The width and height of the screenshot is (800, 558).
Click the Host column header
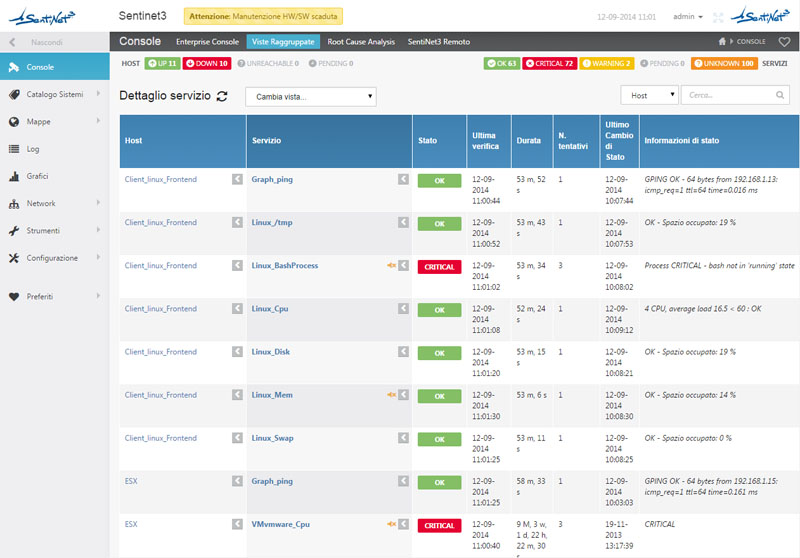pos(183,141)
